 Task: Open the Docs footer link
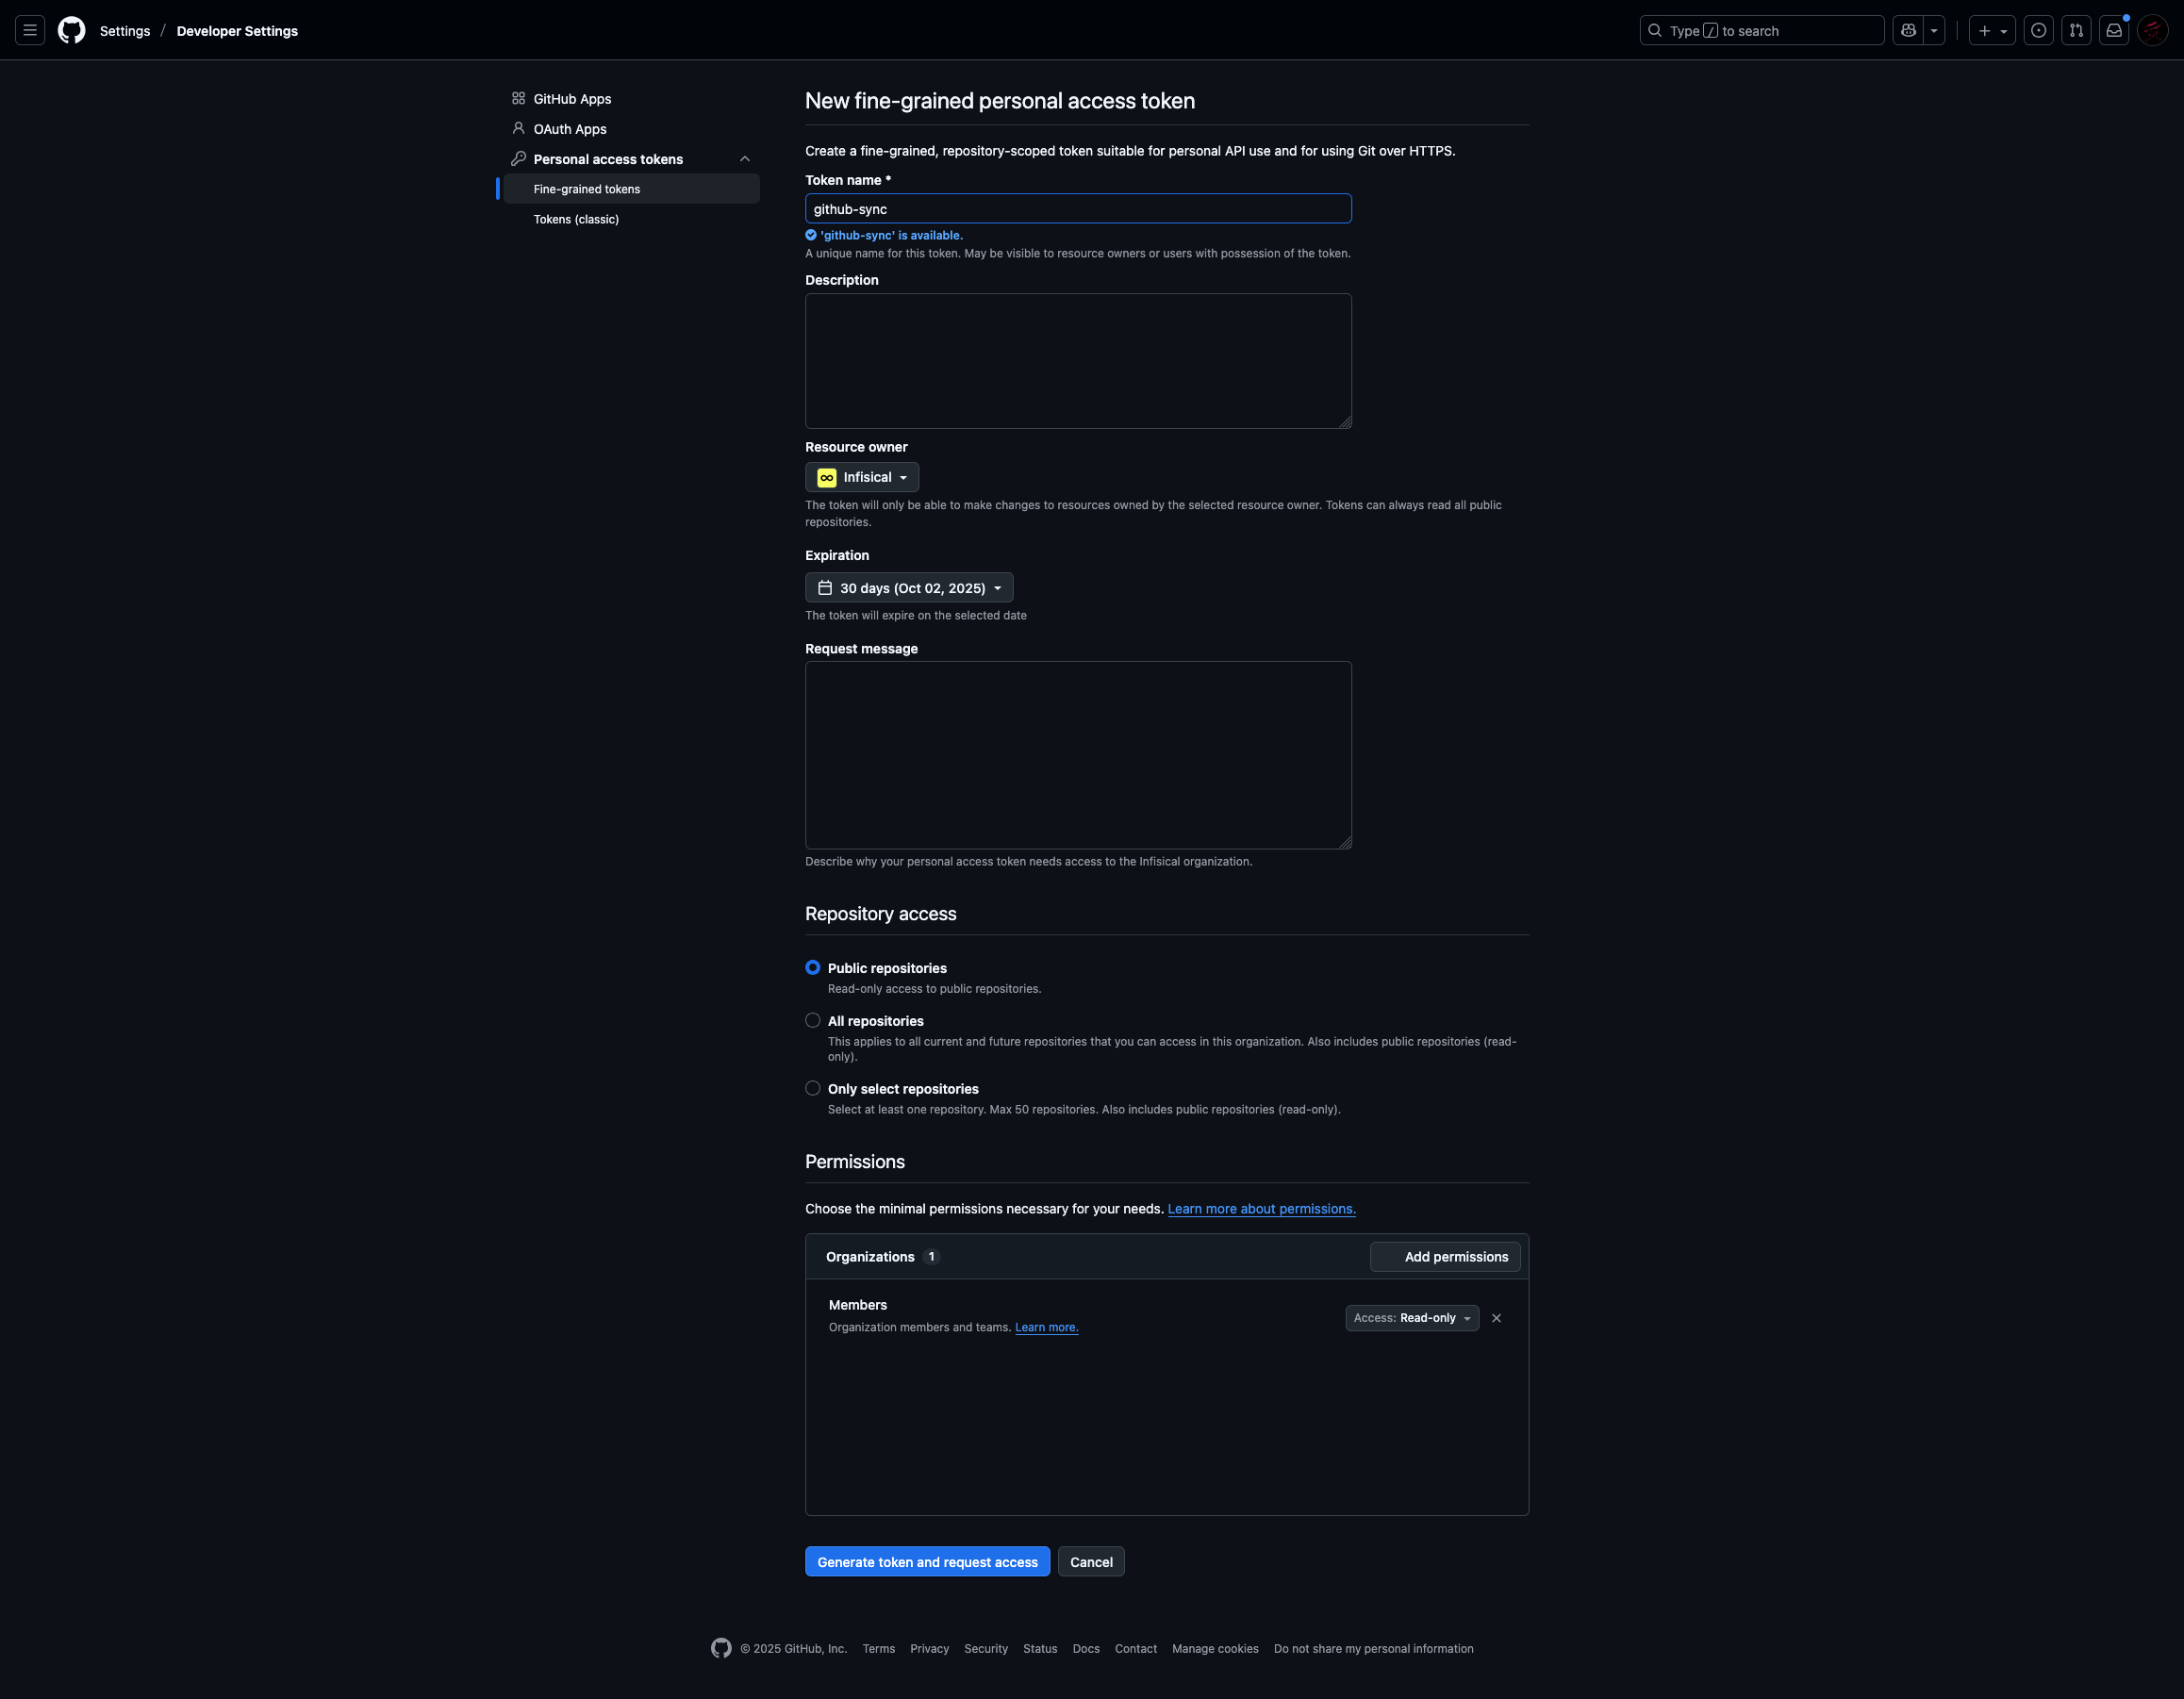pos(1086,1649)
